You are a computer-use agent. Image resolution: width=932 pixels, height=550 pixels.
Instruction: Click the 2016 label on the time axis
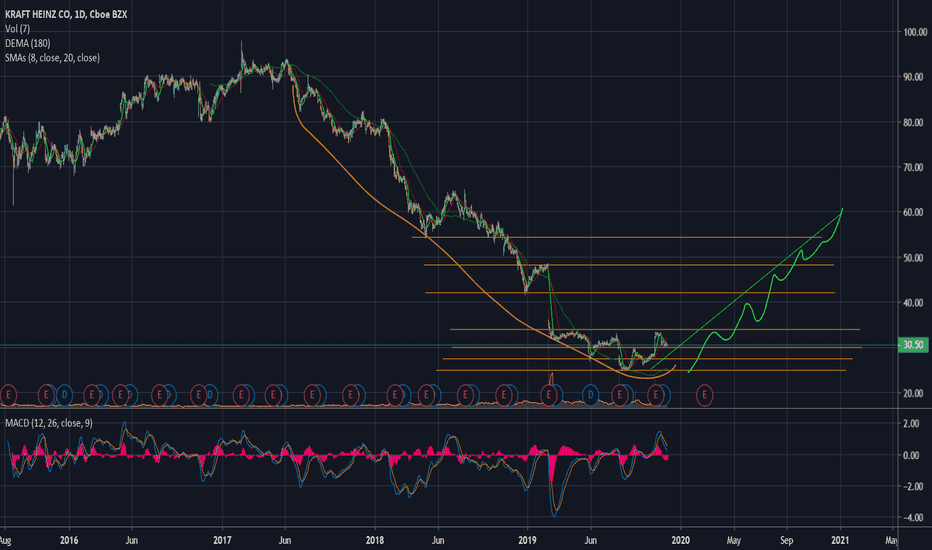[69, 540]
